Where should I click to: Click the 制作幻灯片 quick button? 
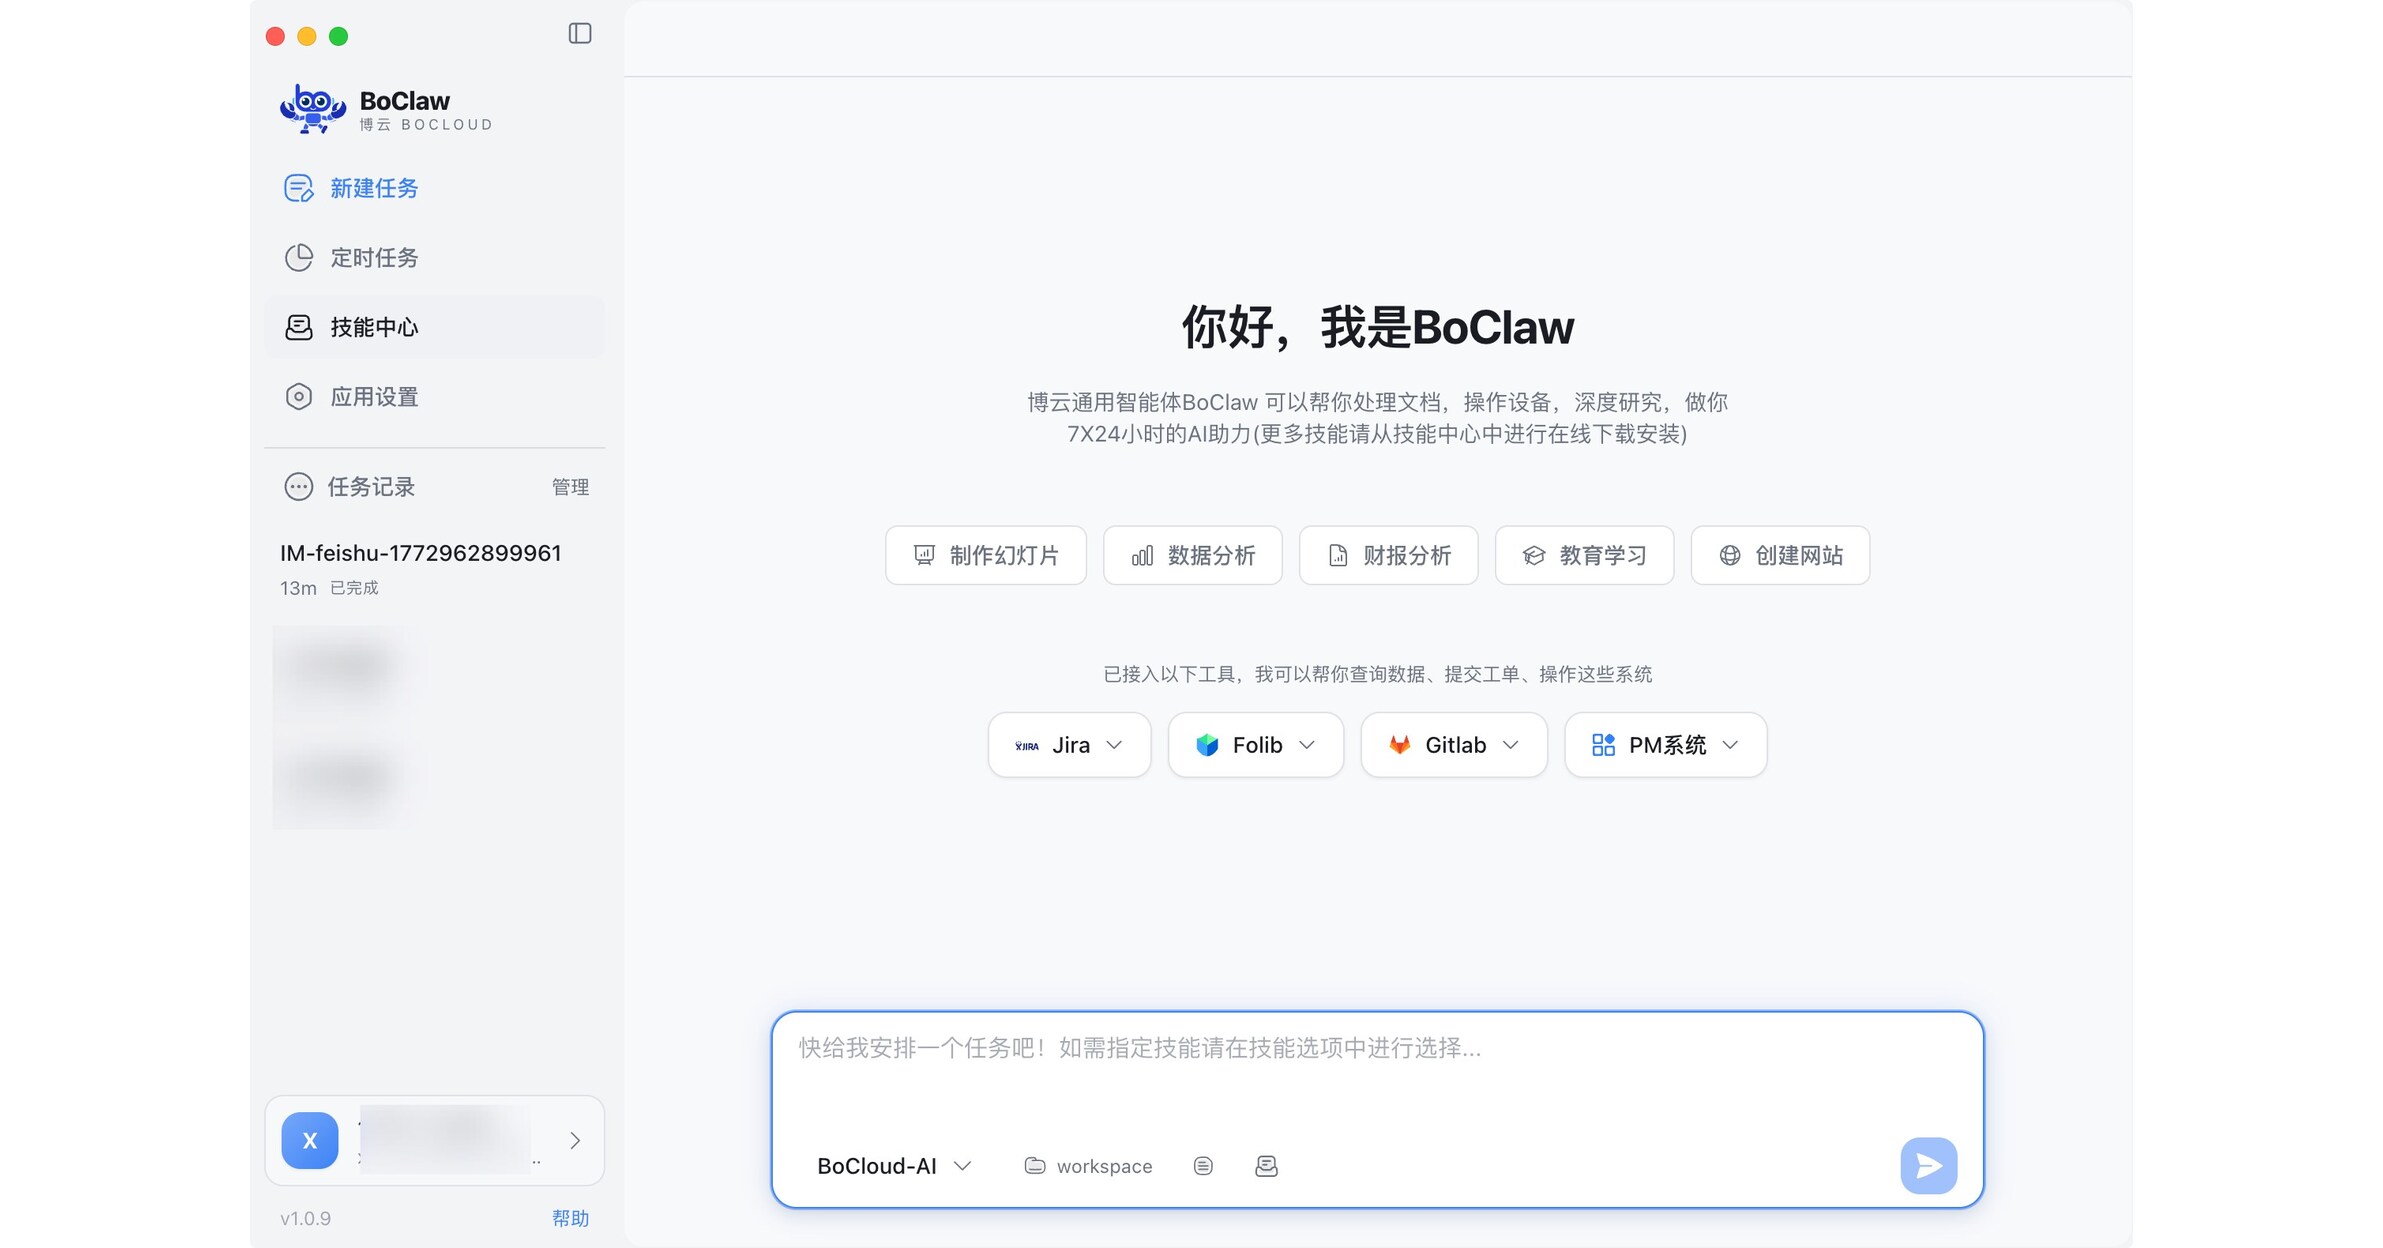985,555
